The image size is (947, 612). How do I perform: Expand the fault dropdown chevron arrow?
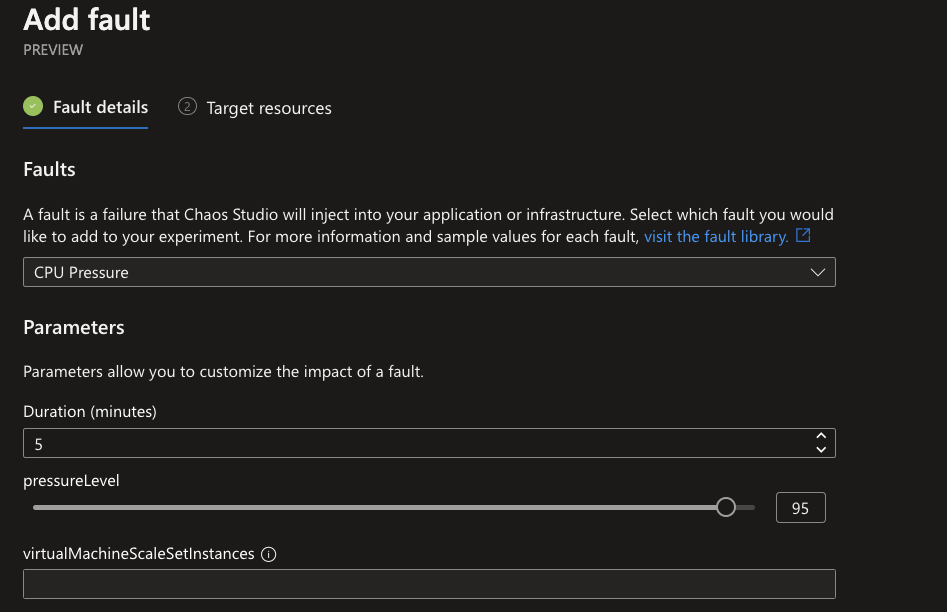[818, 272]
